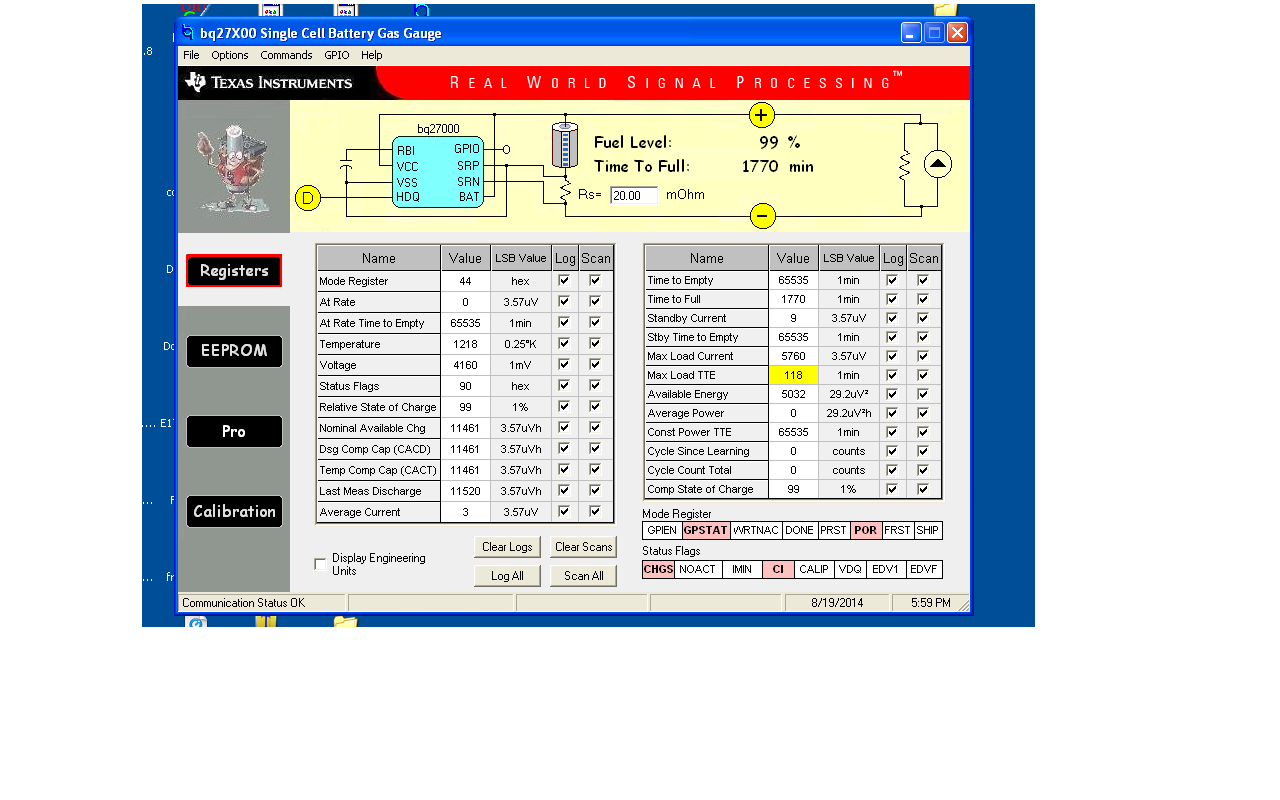This screenshot has width=1280, height=800.
Task: Toggle Scan checkbox for Relative State of Charge
Action: point(595,407)
